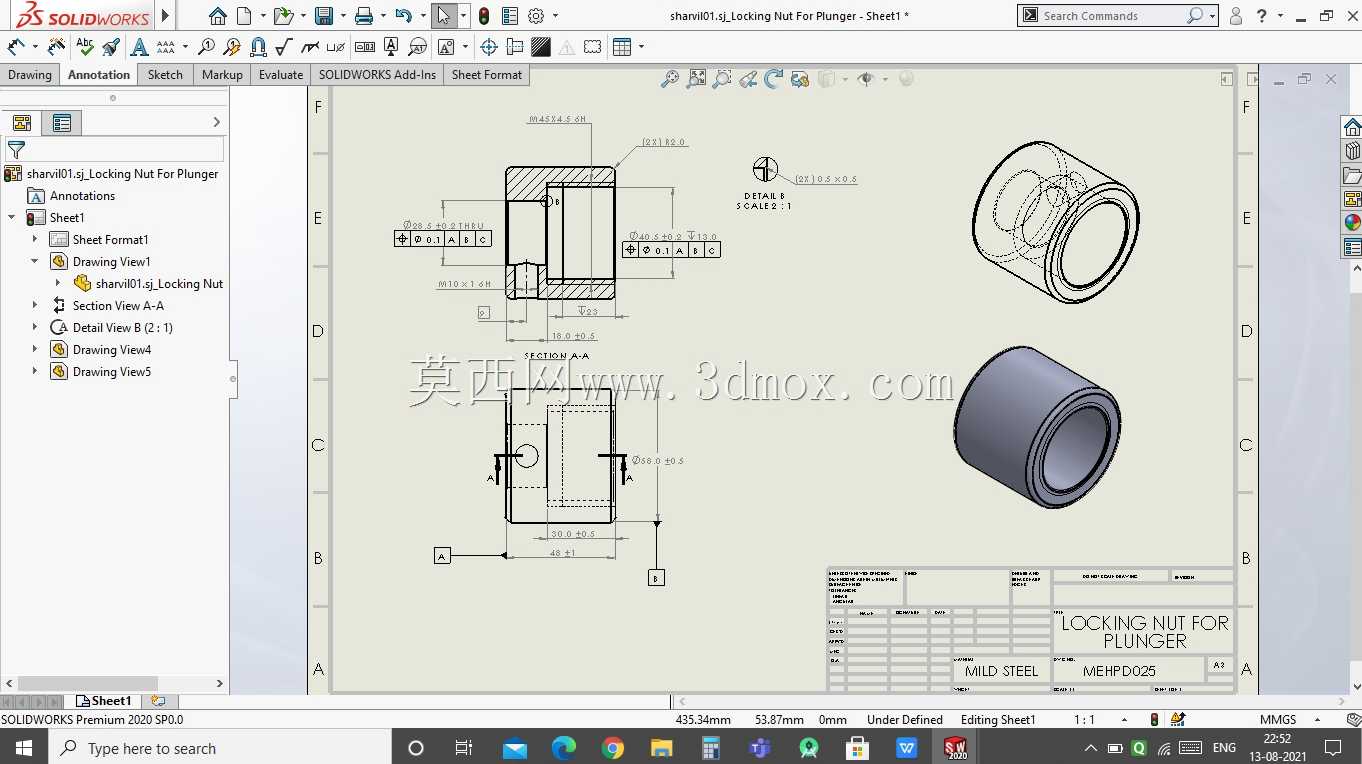Screen dimensions: 1362x764
Task: Open Google Chrome from the taskbar
Action: (x=613, y=748)
